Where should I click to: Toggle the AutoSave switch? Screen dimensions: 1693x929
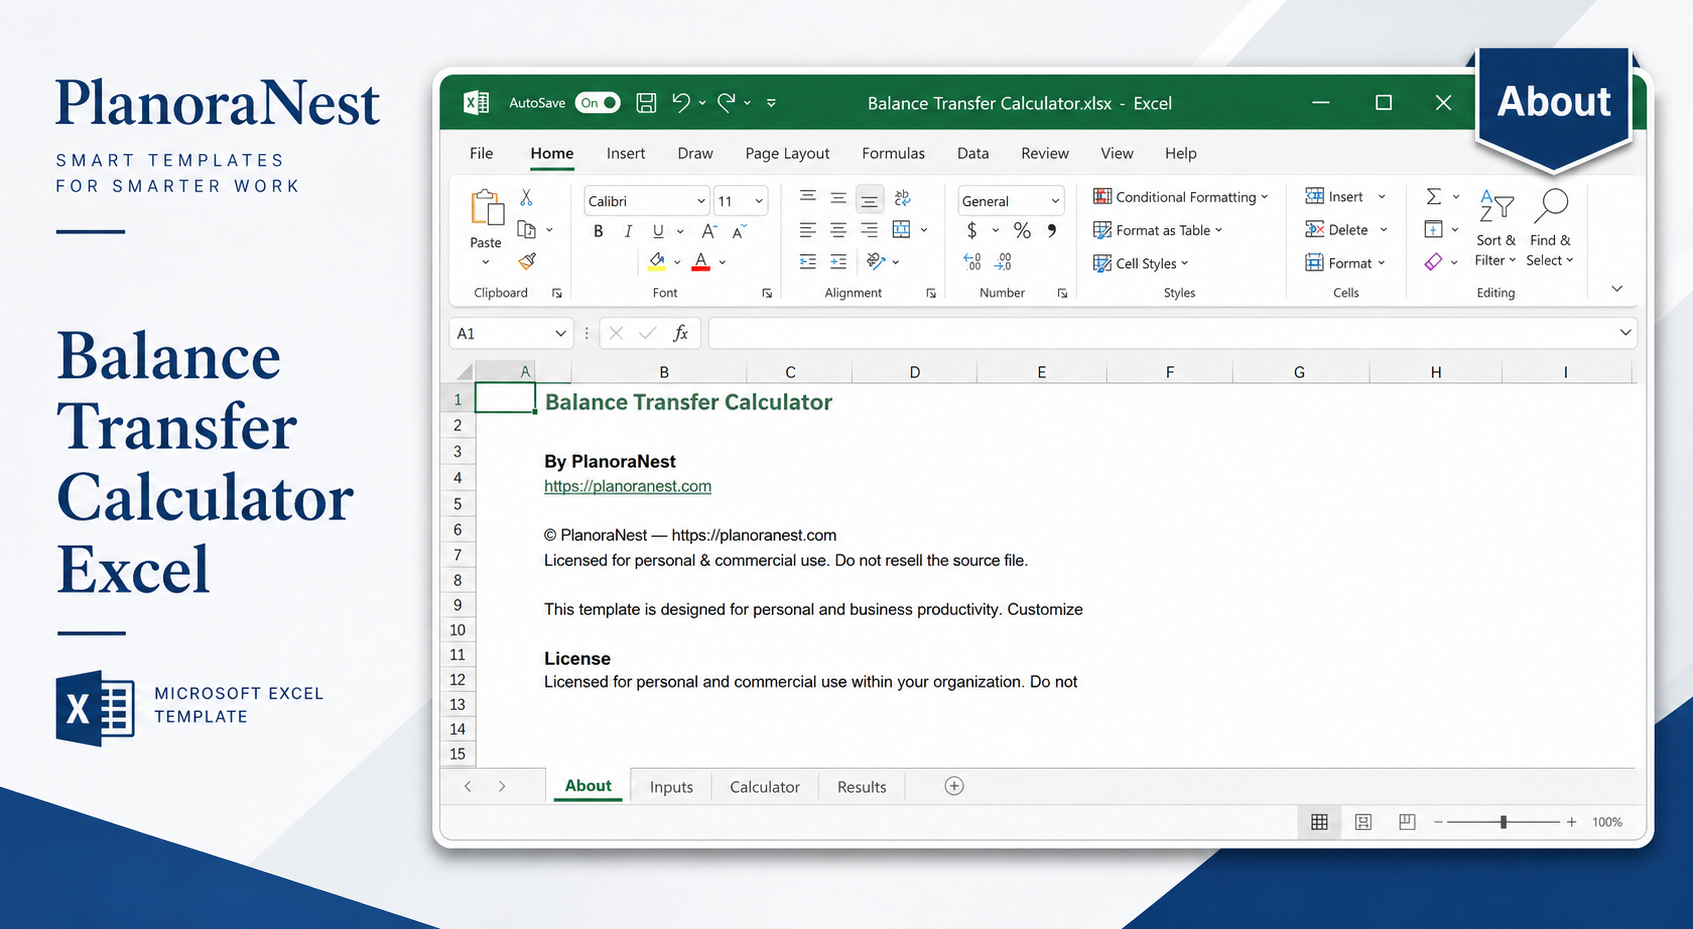(598, 103)
